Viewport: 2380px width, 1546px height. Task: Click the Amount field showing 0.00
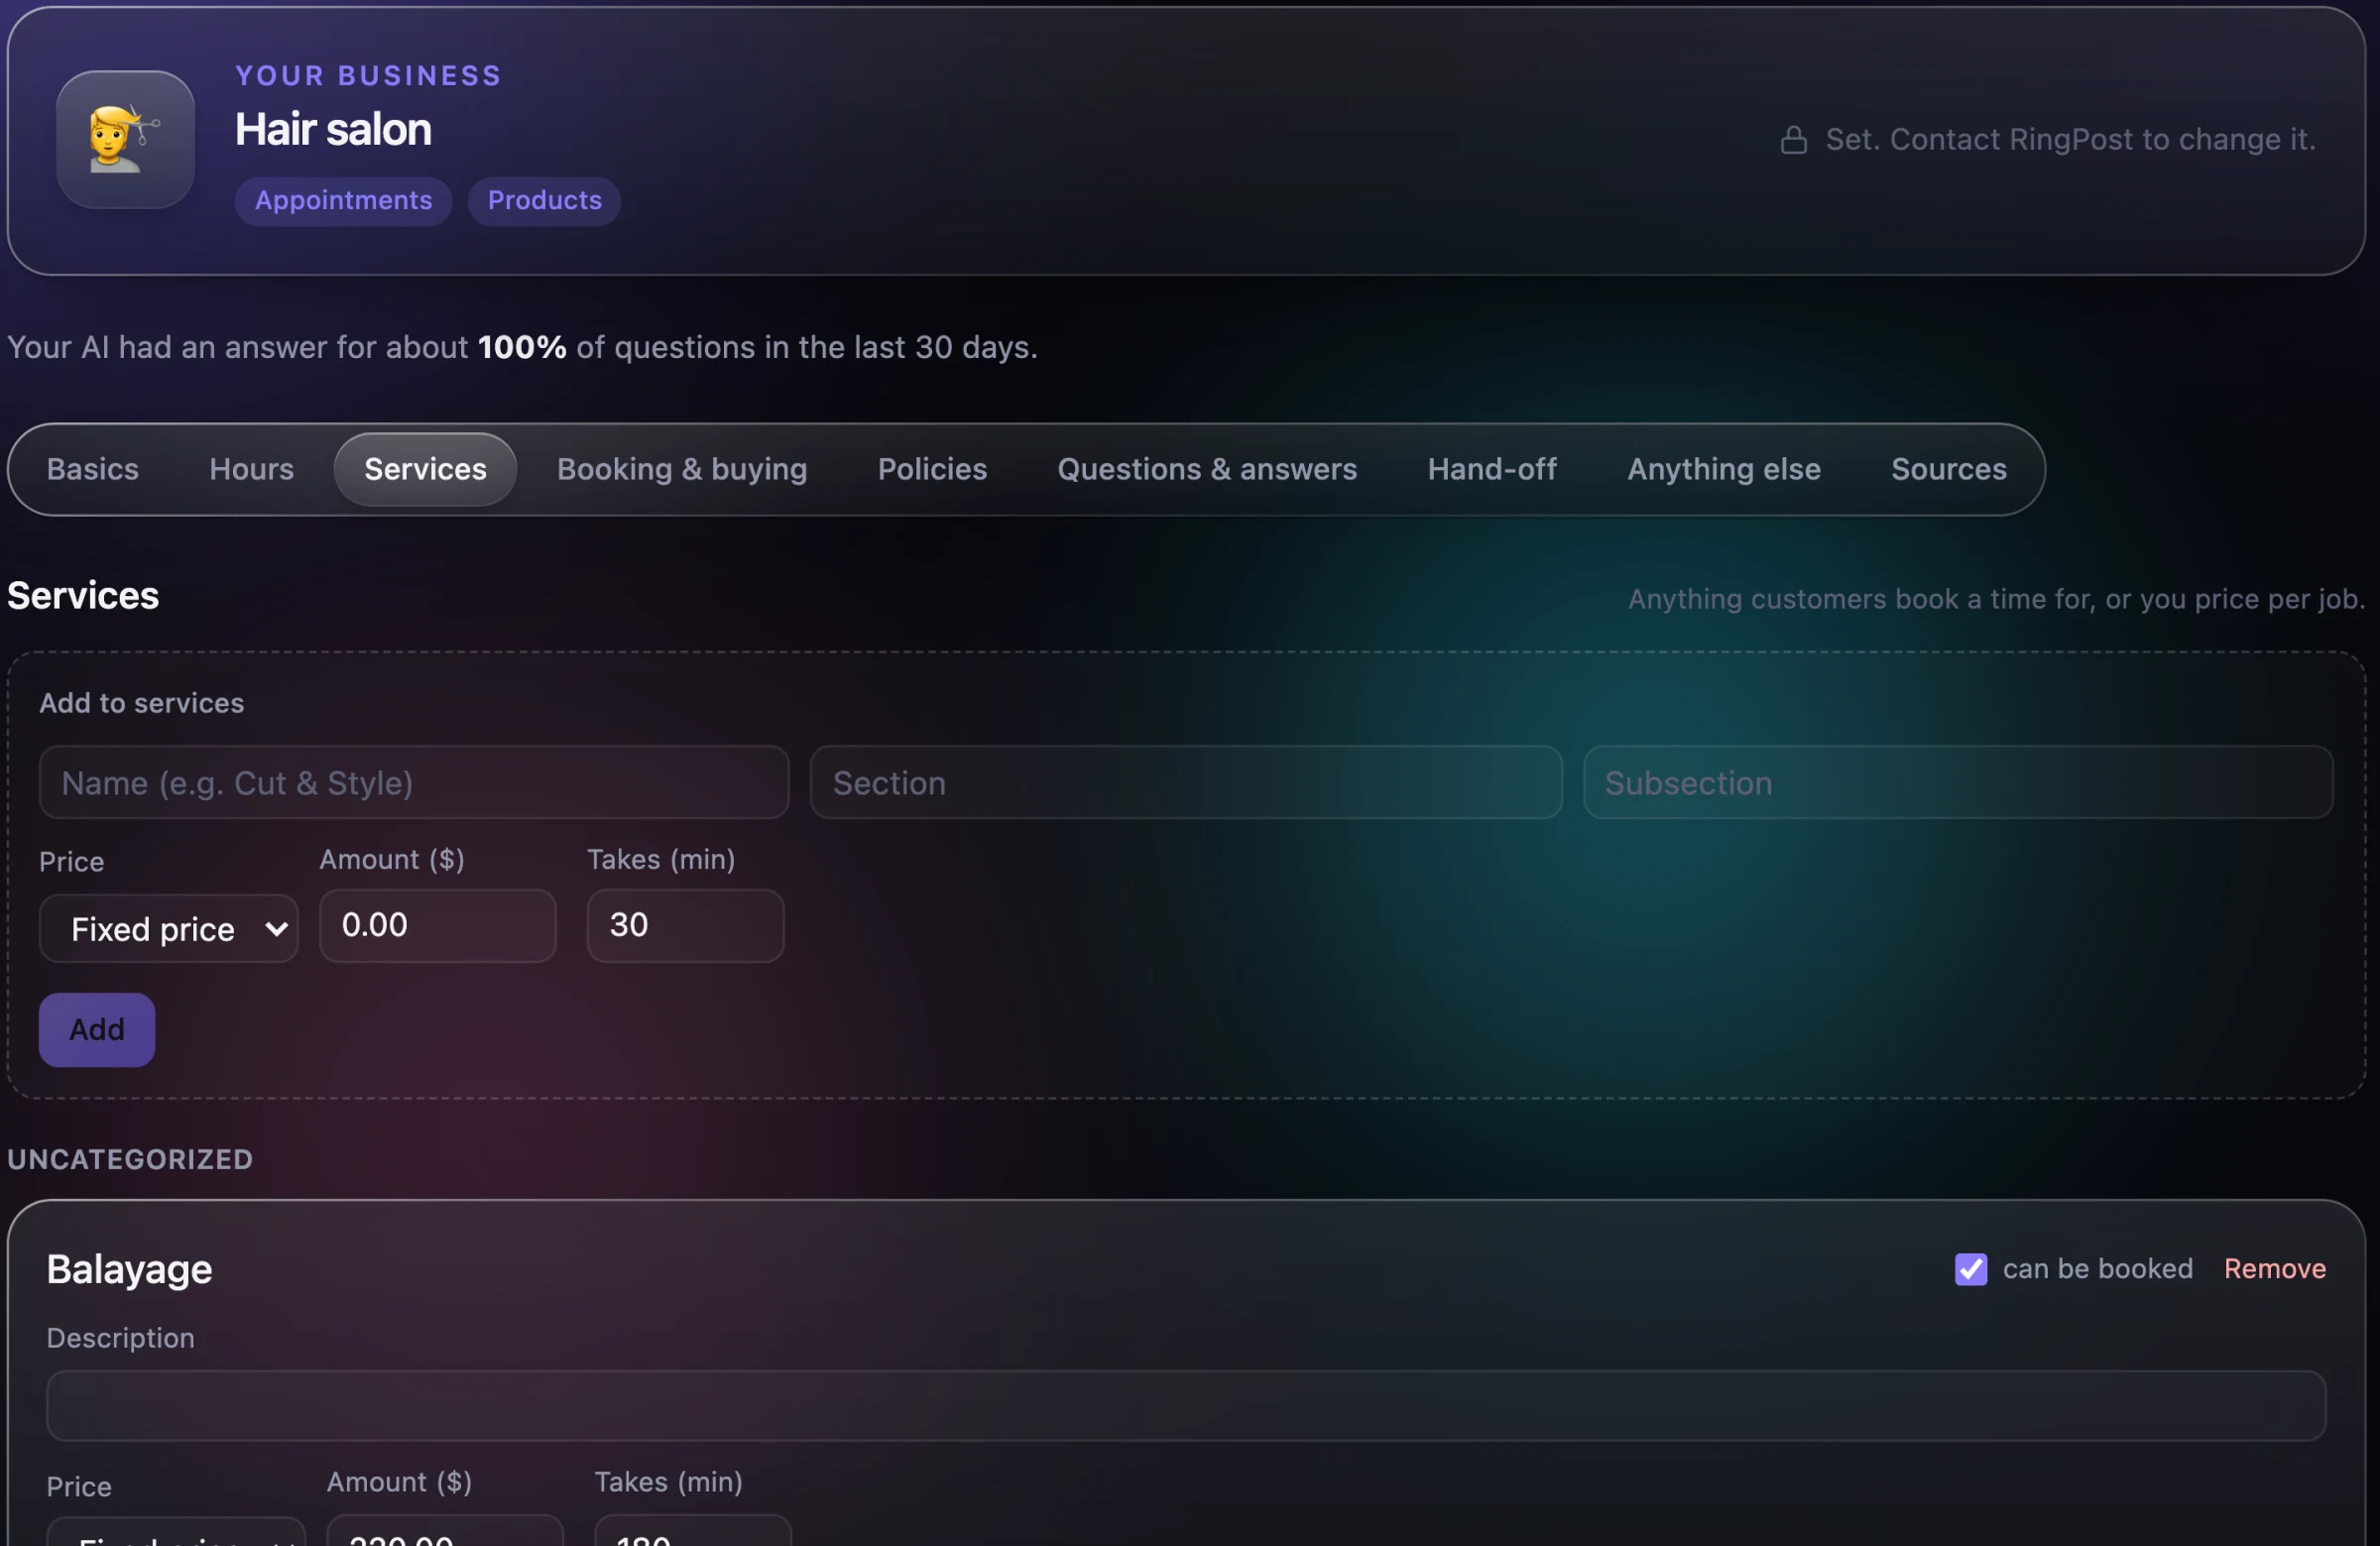(x=437, y=925)
